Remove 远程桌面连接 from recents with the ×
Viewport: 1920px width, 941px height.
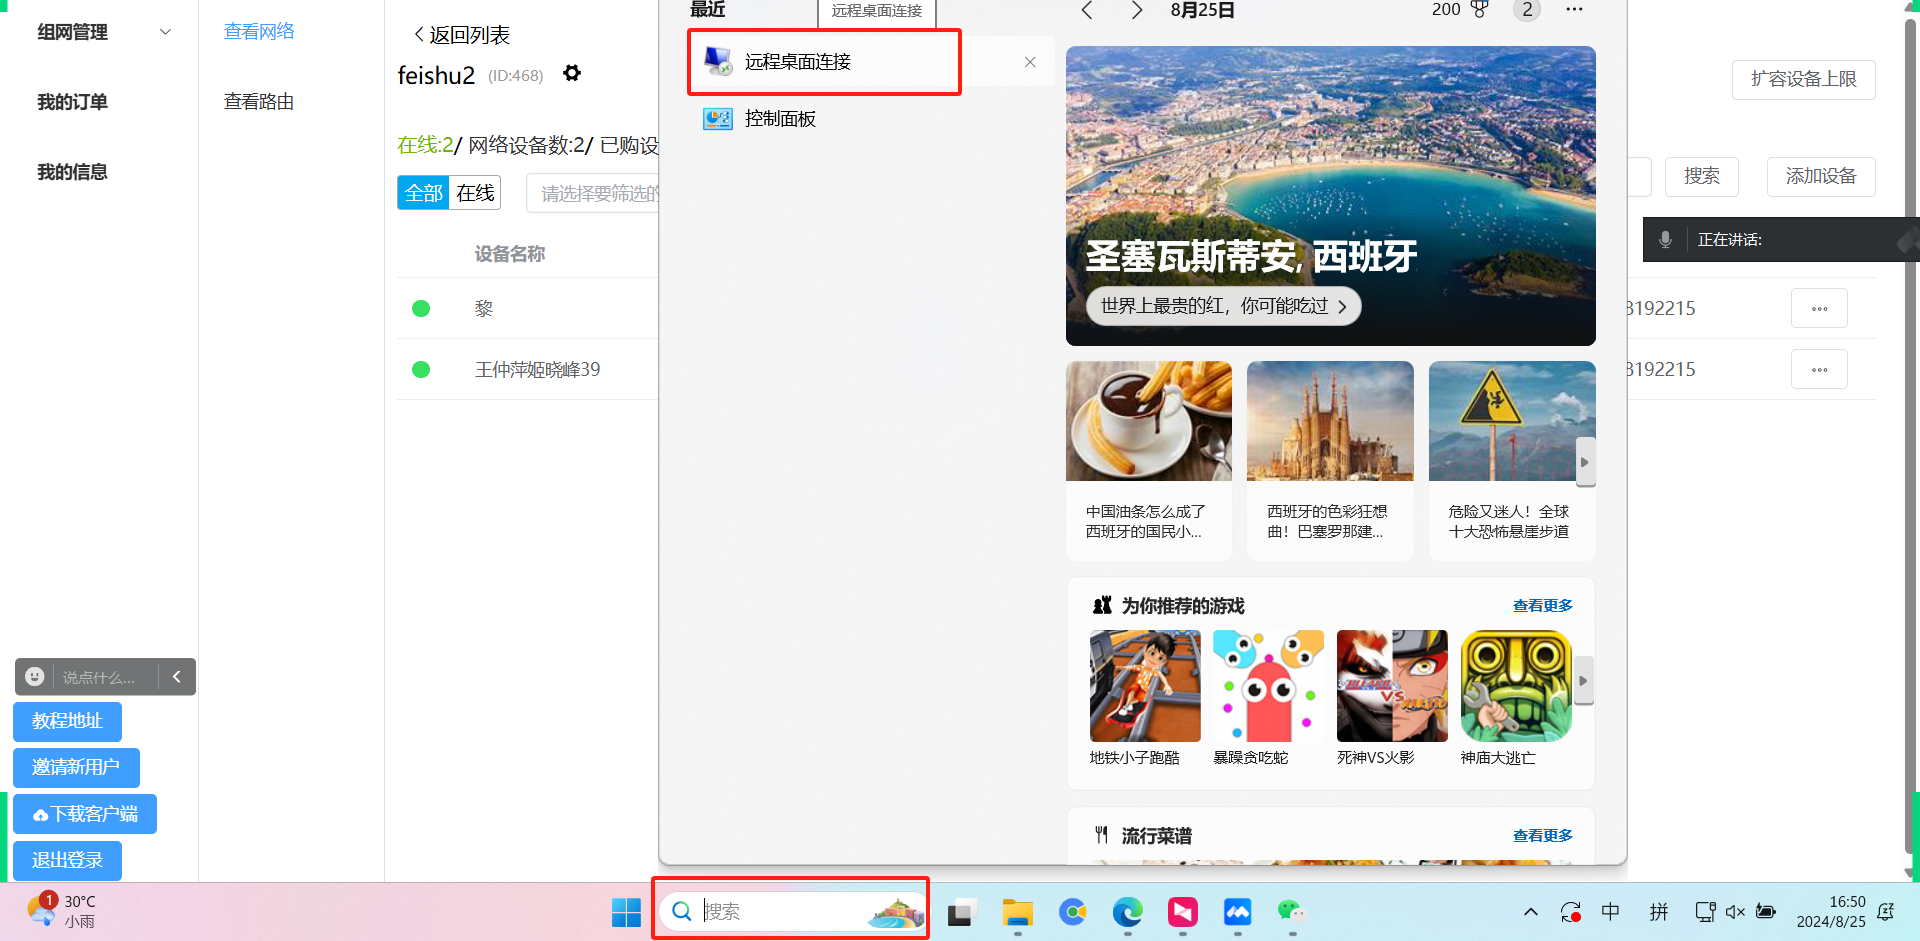pos(1030,61)
